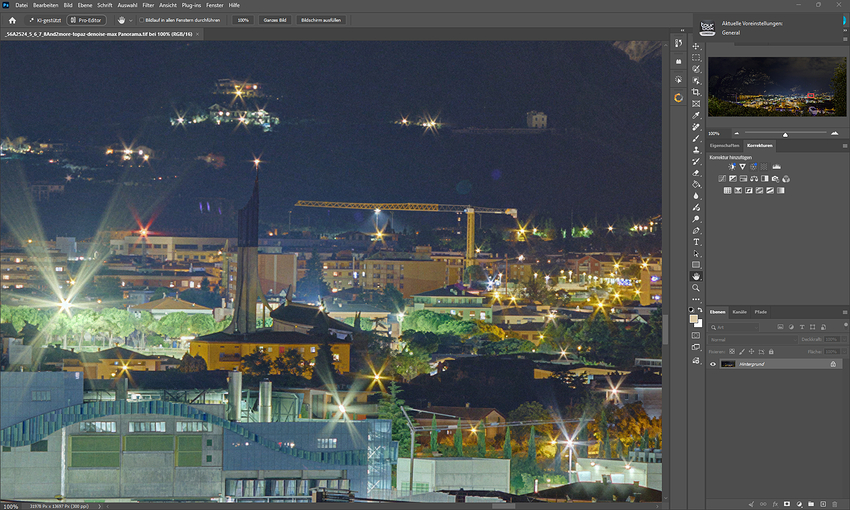Toggle lock all padlock in Fixieren row
This screenshot has width=850, height=510.
pyautogui.click(x=771, y=352)
